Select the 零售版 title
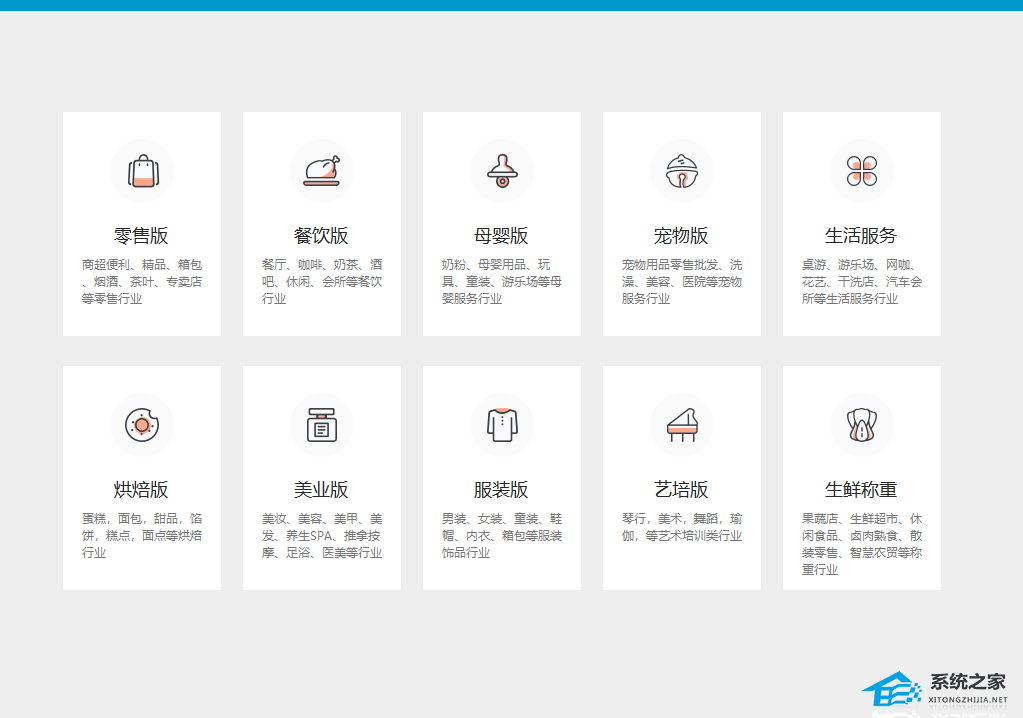Image resolution: width=1023 pixels, height=718 pixels. [142, 235]
